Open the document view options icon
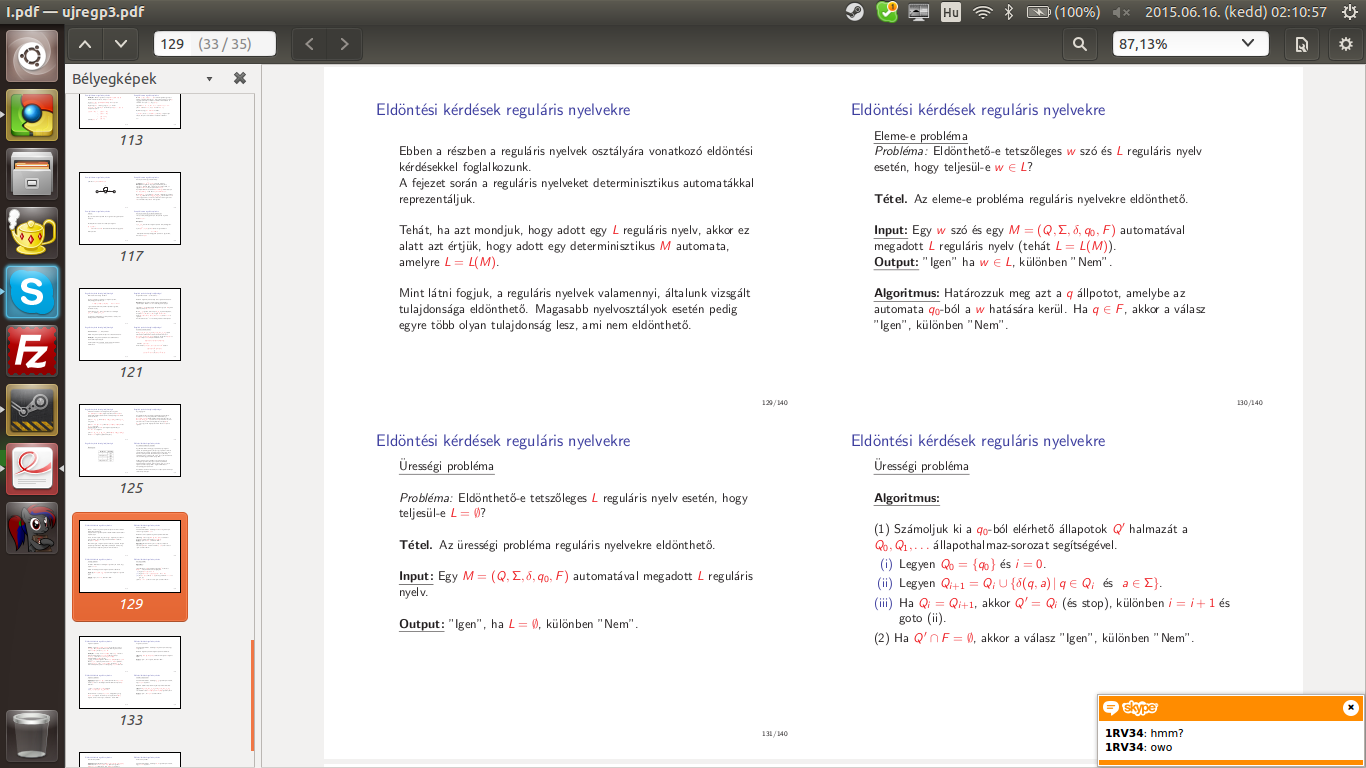Image resolution: width=1366 pixels, height=768 pixels. pos(1301,44)
